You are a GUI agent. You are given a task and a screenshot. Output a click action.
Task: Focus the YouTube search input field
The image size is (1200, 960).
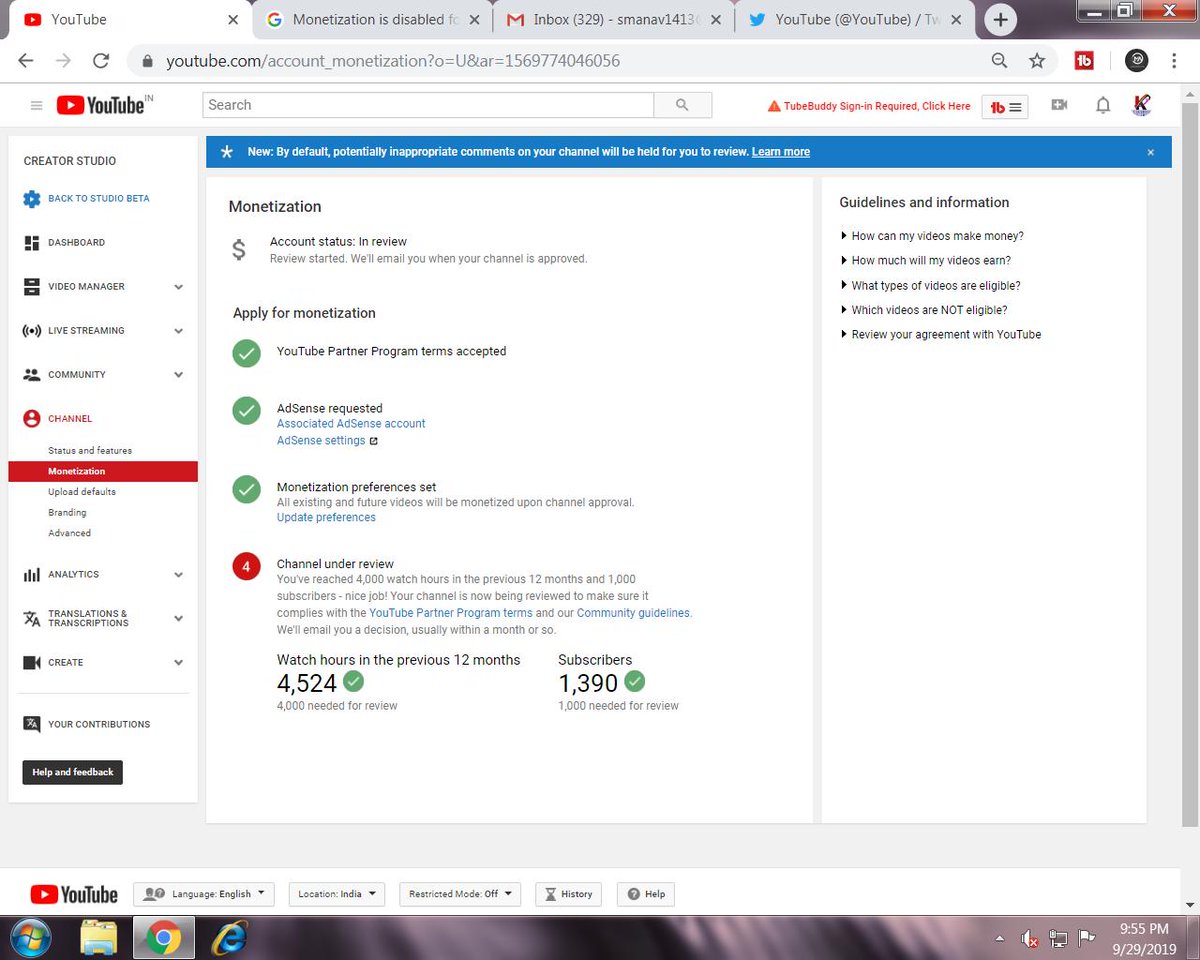428,105
